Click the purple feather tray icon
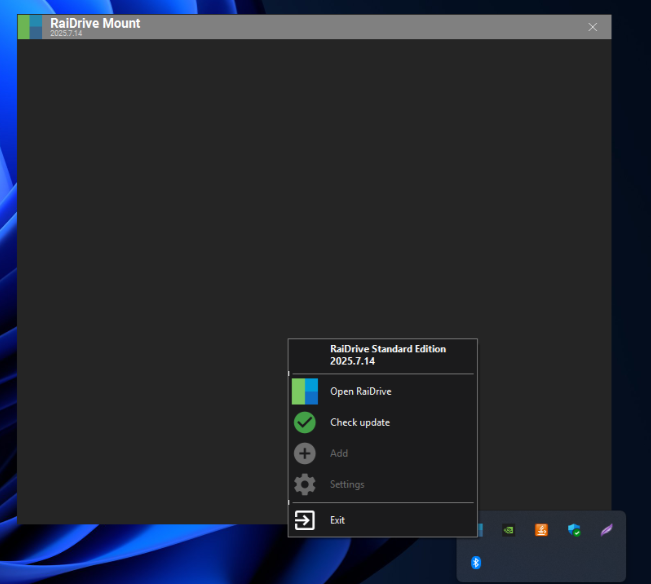The width and height of the screenshot is (651, 584). pyautogui.click(x=606, y=530)
